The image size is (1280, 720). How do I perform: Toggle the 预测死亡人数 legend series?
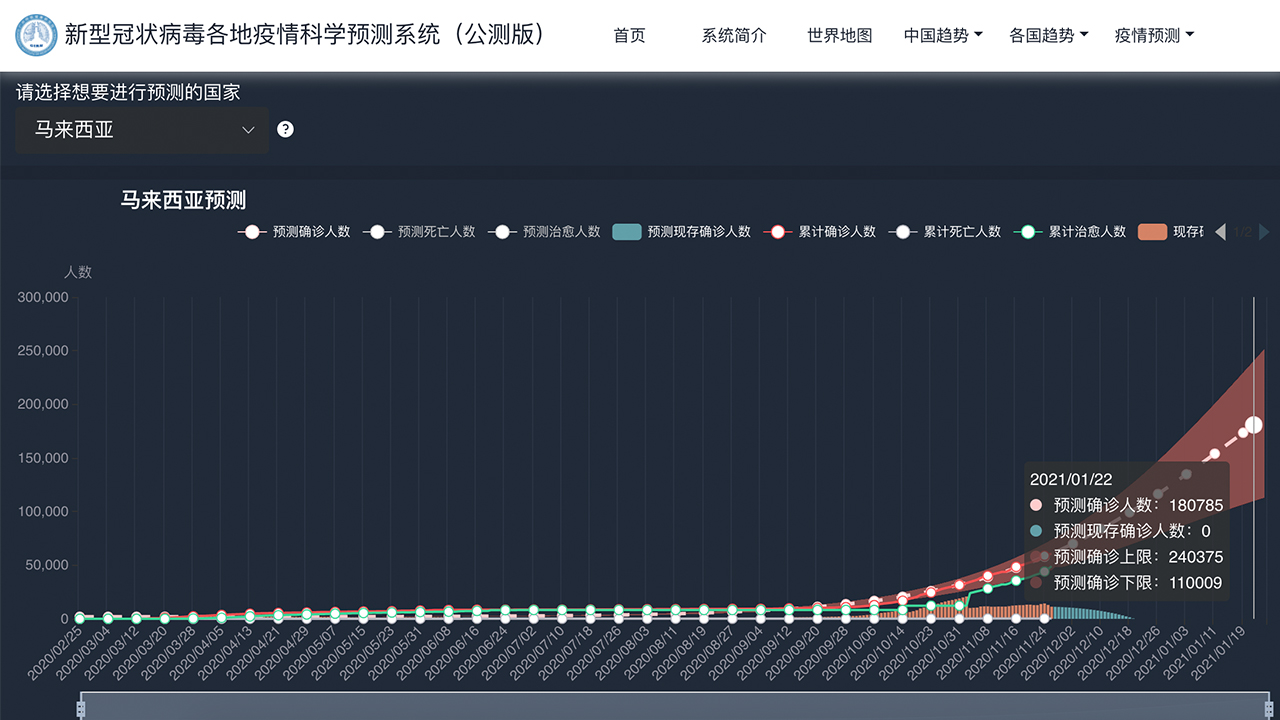(419, 232)
